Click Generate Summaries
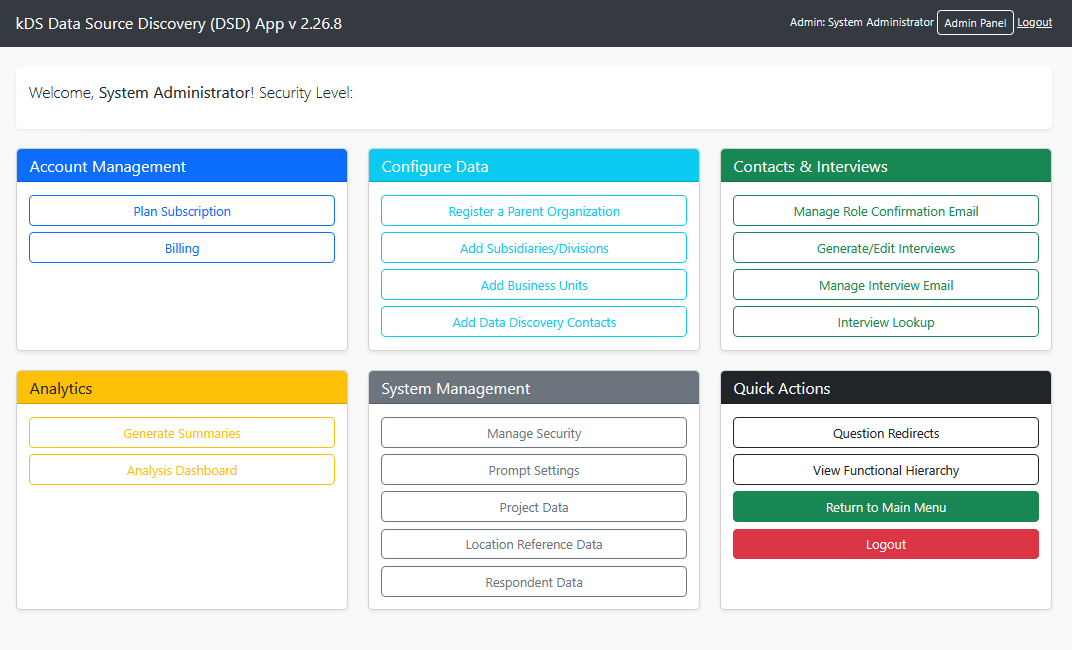The height and width of the screenshot is (650, 1072). pos(182,433)
